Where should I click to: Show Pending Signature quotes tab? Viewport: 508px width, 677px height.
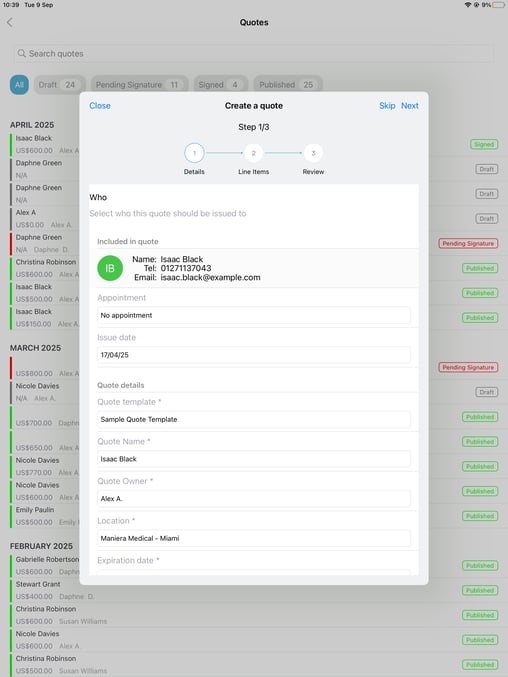pos(139,85)
